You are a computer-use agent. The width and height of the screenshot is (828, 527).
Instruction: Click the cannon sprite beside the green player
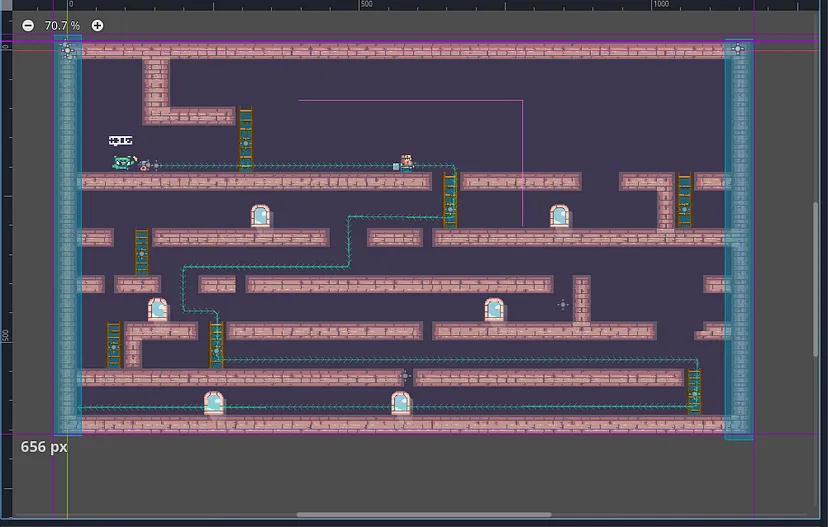click(144, 165)
